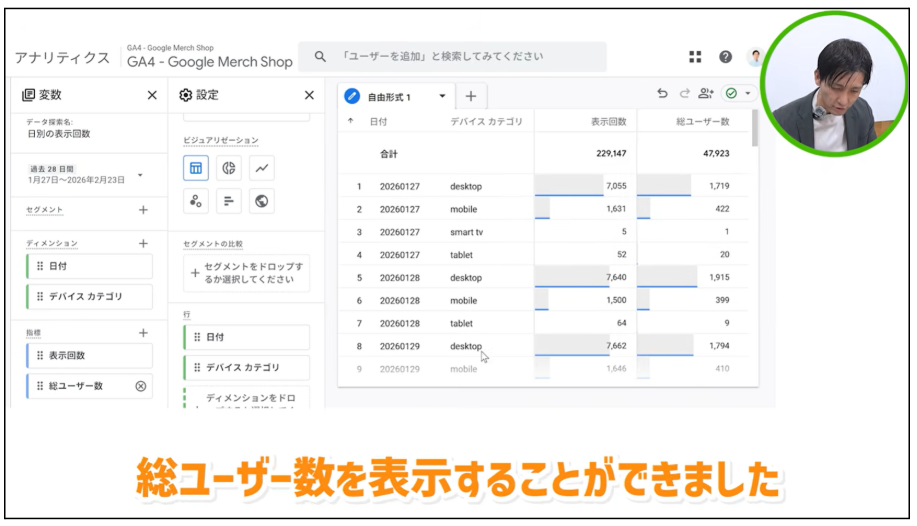The height and width of the screenshot is (526, 917).
Task: Close the 設定 panel
Action: point(309,95)
